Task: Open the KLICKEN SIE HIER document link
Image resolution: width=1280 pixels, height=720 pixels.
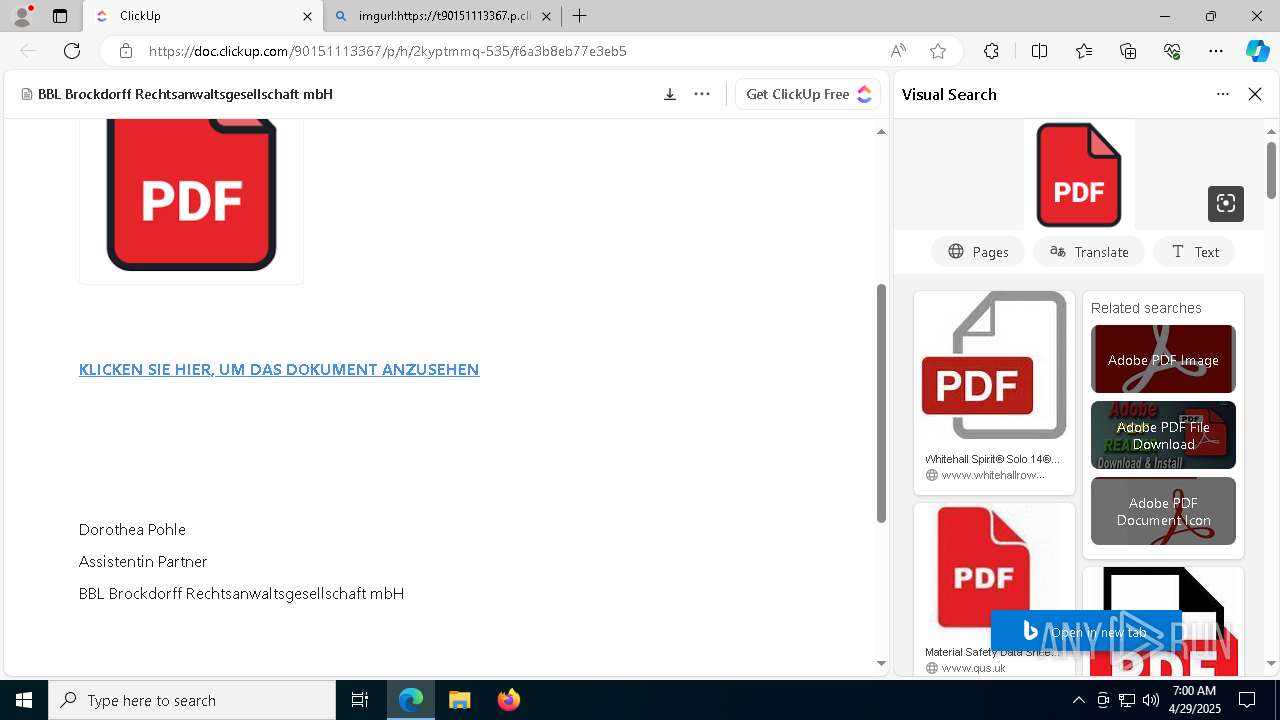Action: [279, 369]
